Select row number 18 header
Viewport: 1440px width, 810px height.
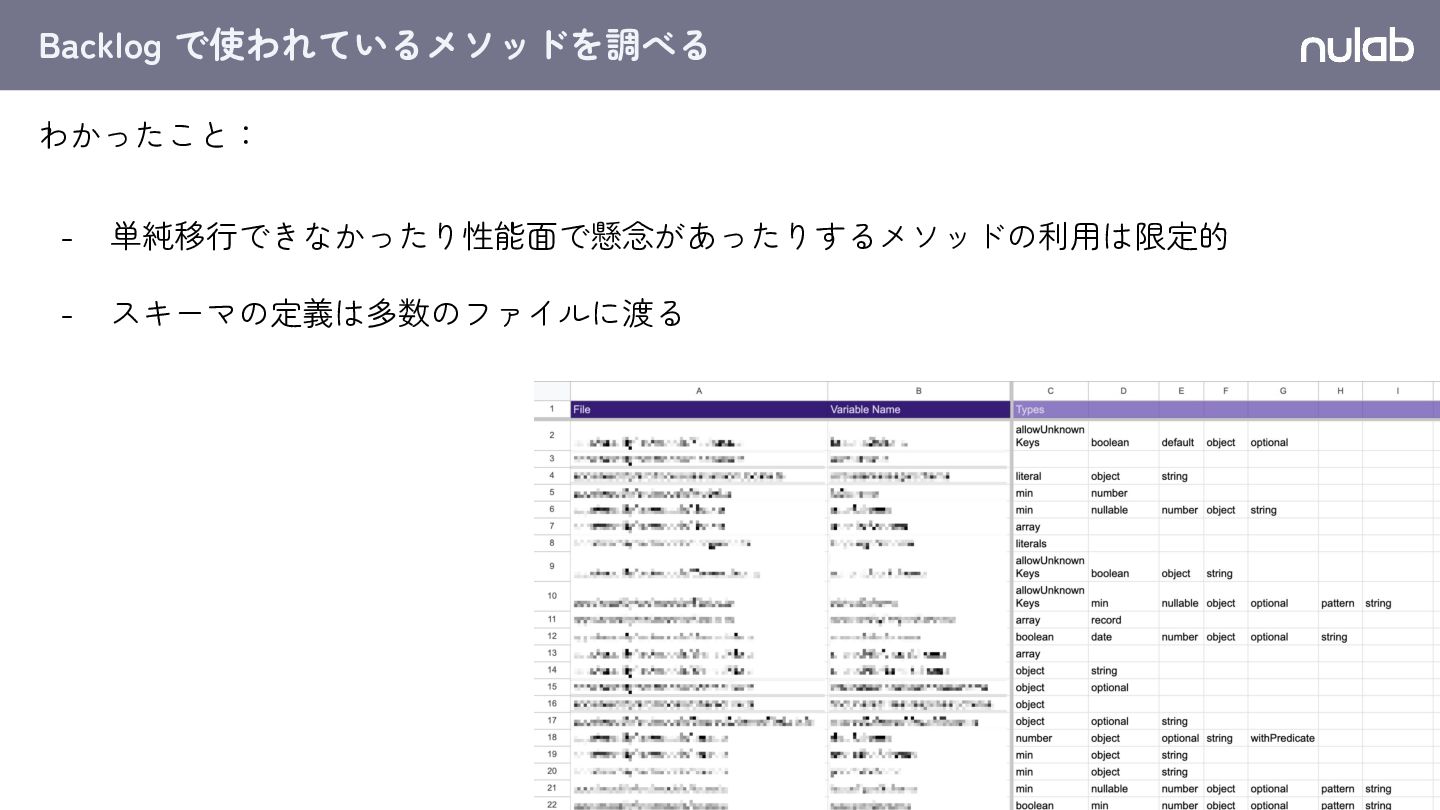point(552,737)
